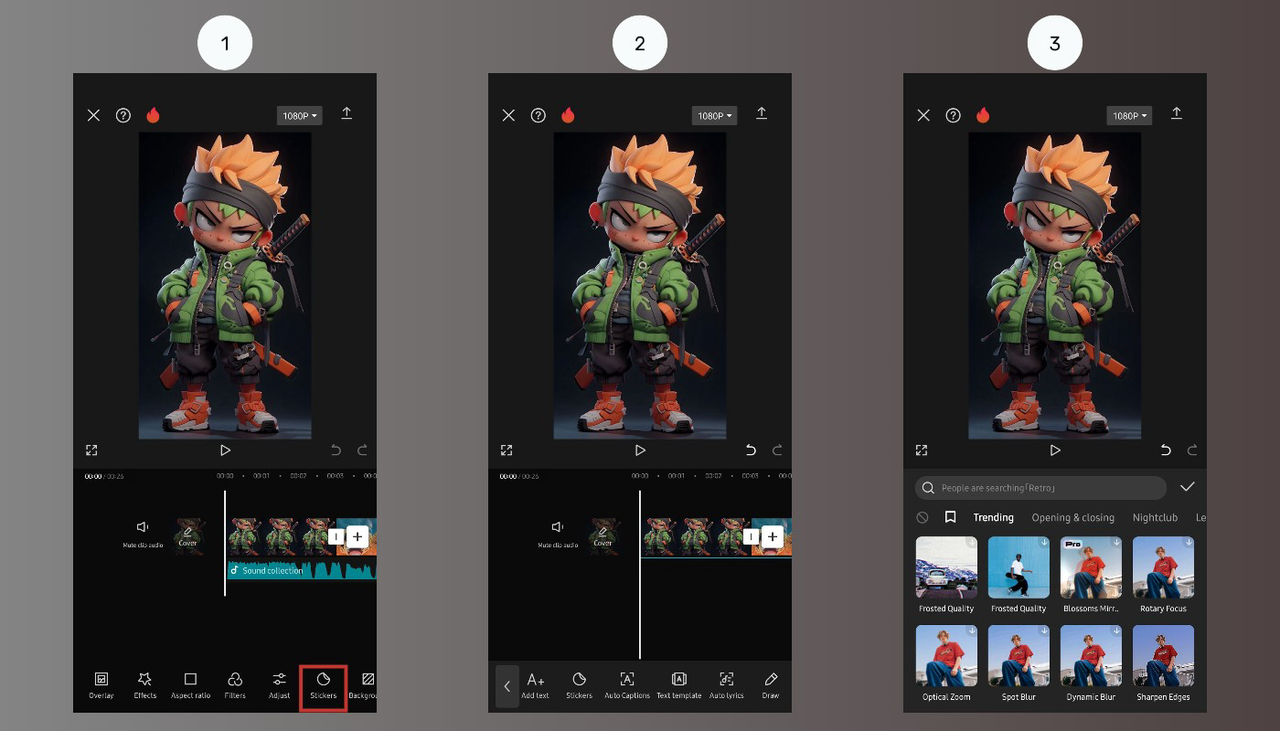Confirm effect selection with the checkmark

[x=1188, y=487]
